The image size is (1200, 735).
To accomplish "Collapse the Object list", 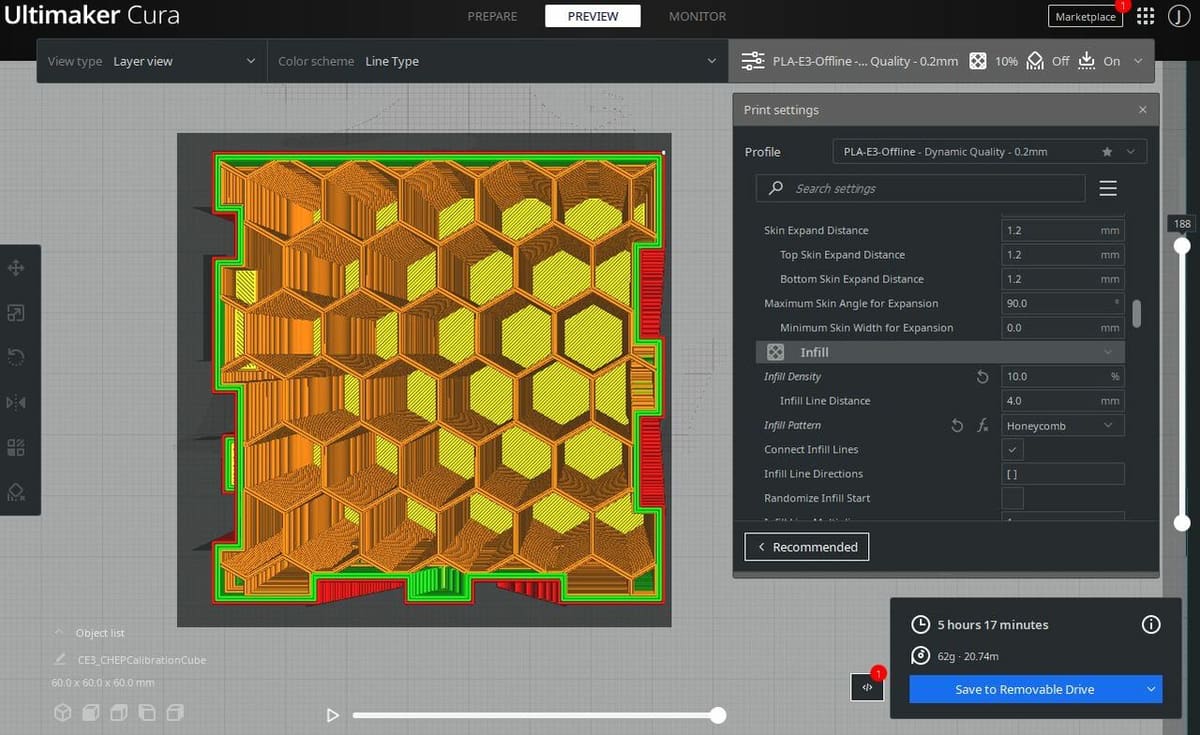I will point(61,633).
